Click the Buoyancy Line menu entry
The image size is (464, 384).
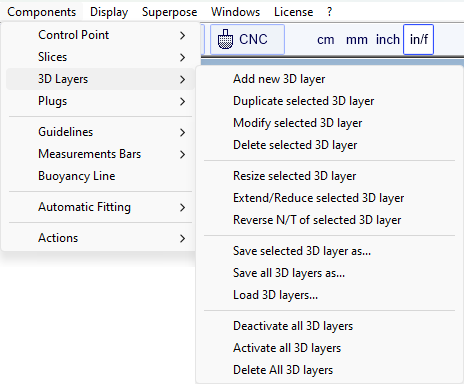[100, 176]
